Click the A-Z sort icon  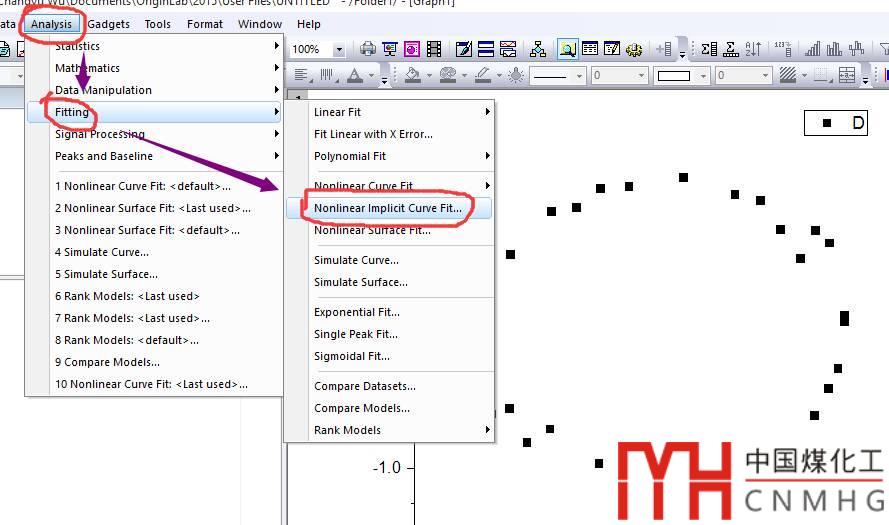pos(753,49)
